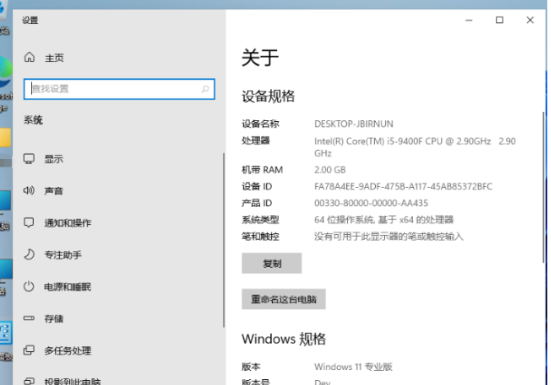Select device ID FA78A4EE-9ADF-475B value
Viewport: 551px width, 385px height.
point(403,187)
